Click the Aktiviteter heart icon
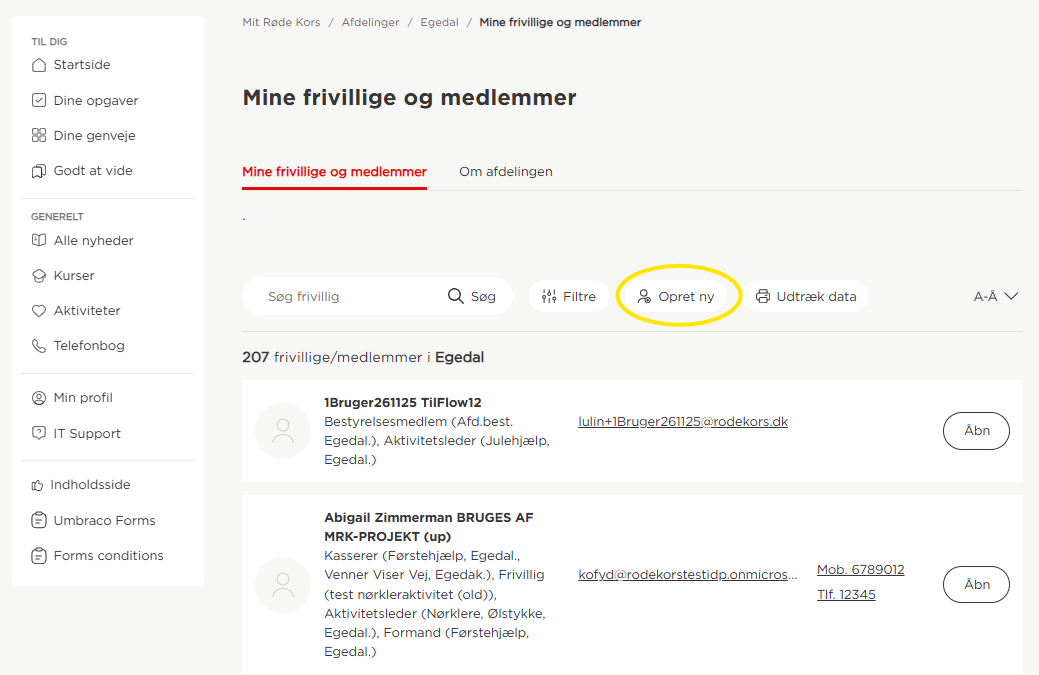The width and height of the screenshot is (1039, 675). (39, 311)
